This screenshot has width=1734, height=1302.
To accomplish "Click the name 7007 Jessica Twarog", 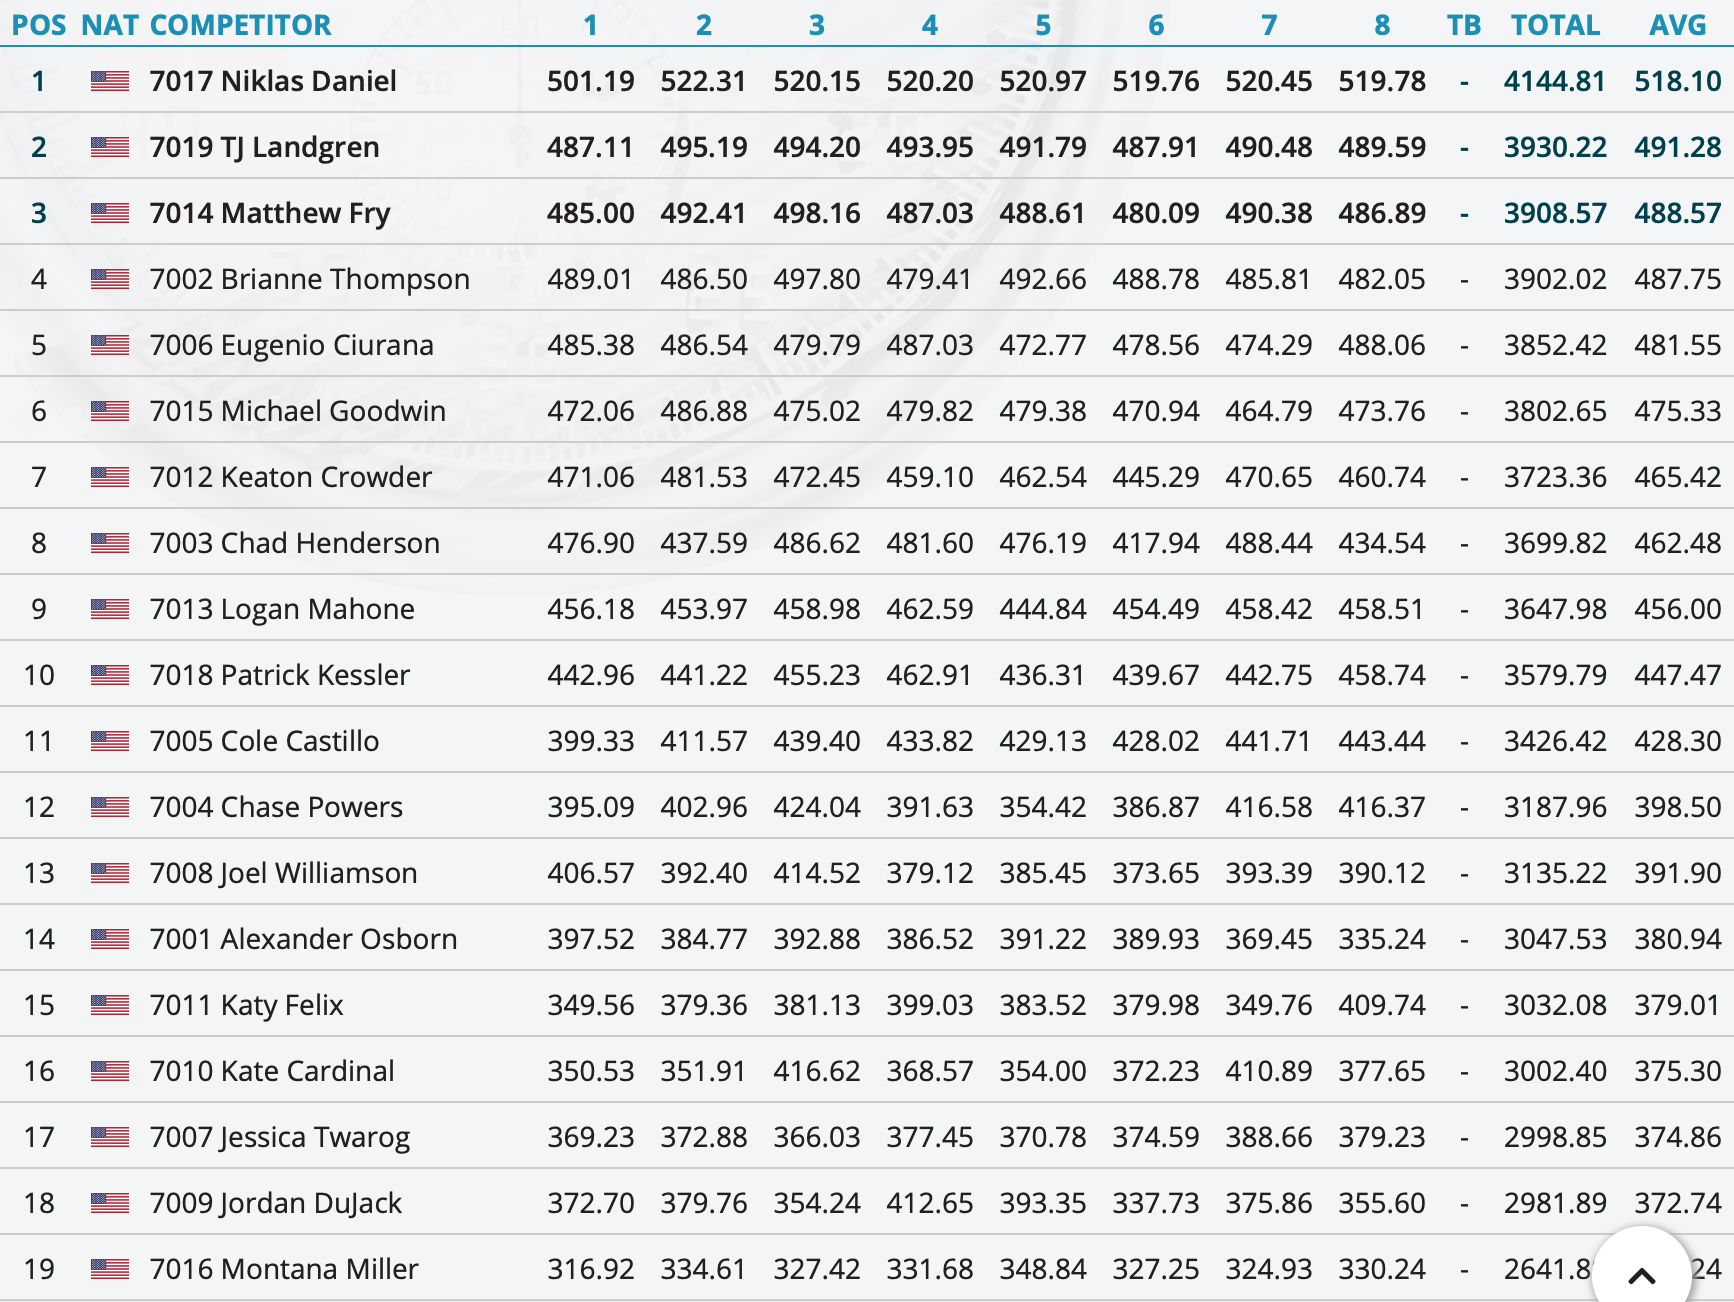I will pos(280,1137).
